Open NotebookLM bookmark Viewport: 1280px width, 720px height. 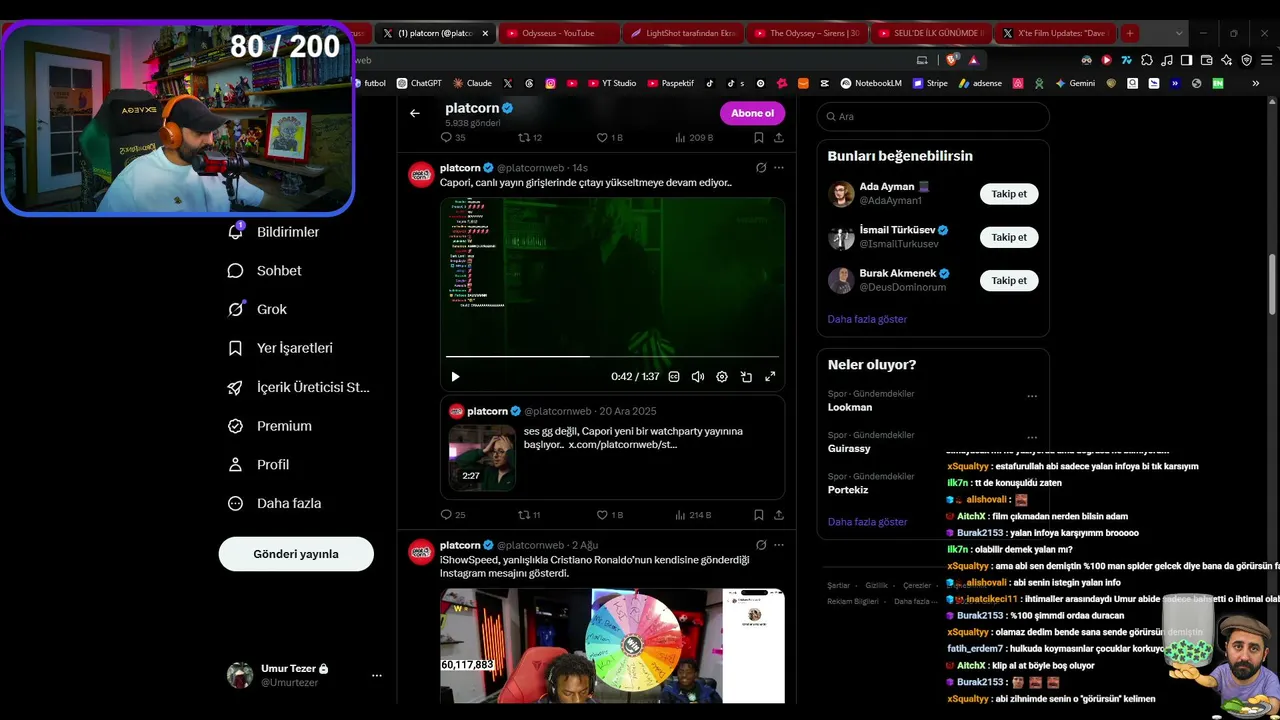pyautogui.click(x=871, y=83)
